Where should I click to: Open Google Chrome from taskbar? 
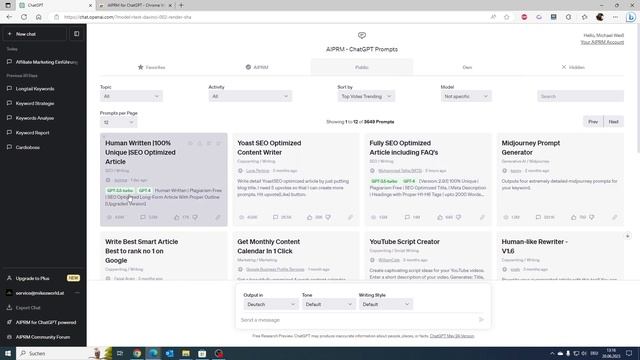coord(137,353)
